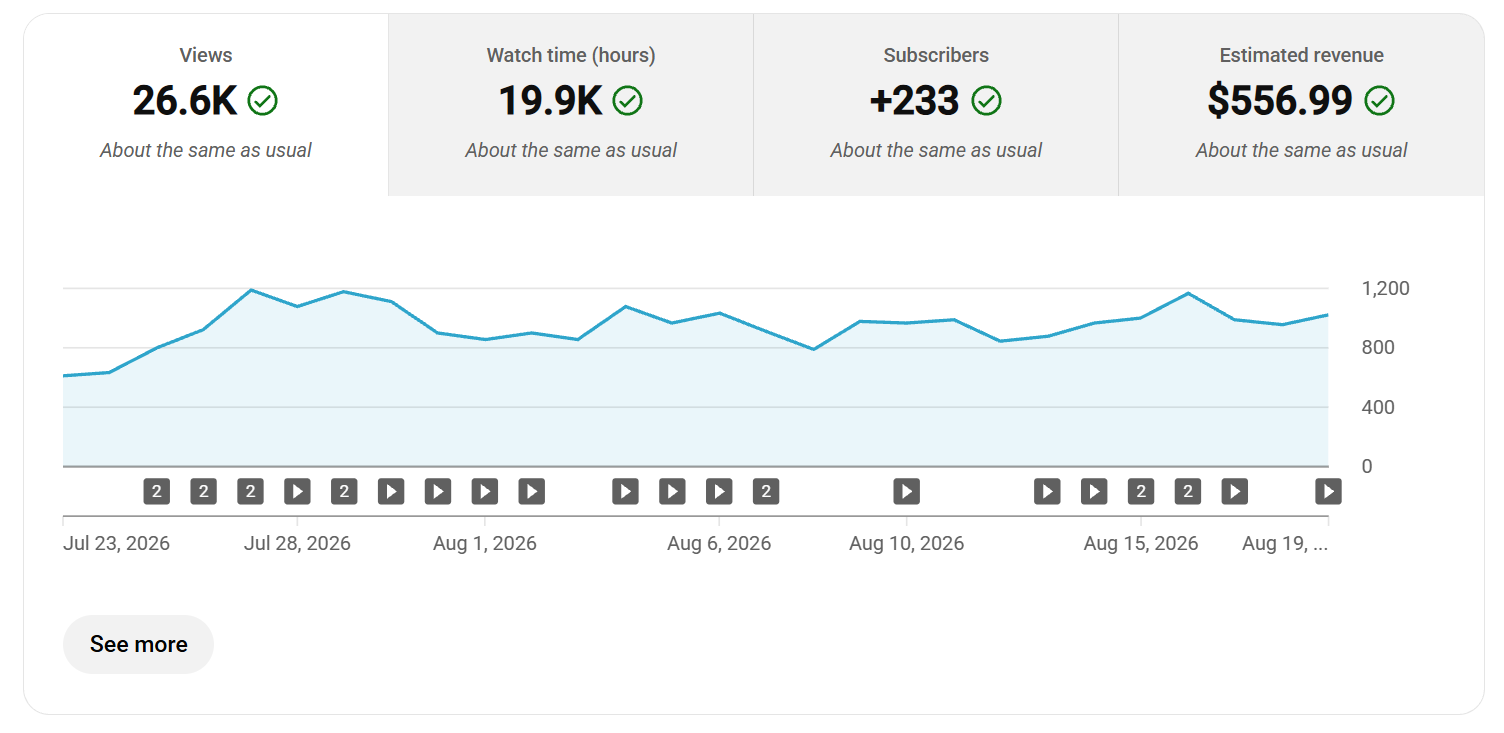Click the See more button

[x=138, y=644]
